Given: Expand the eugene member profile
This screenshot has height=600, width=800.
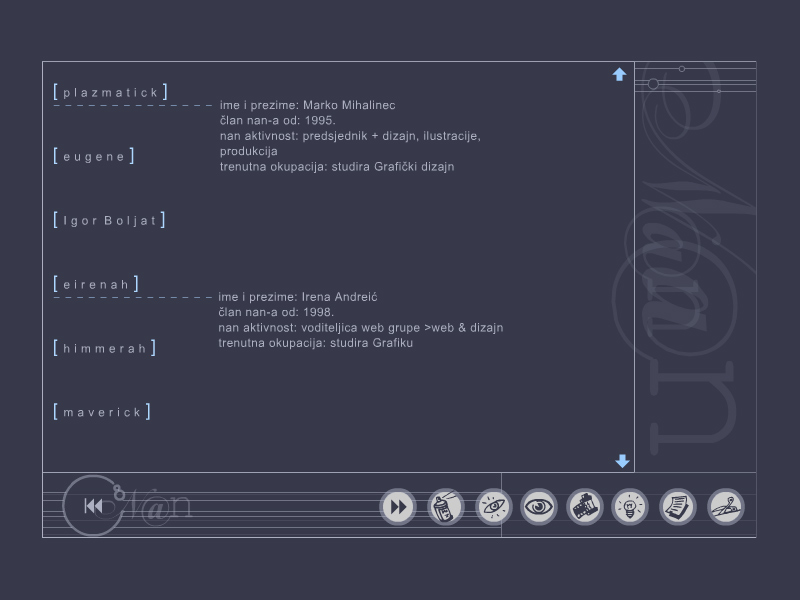Looking at the screenshot, I should [x=94, y=156].
